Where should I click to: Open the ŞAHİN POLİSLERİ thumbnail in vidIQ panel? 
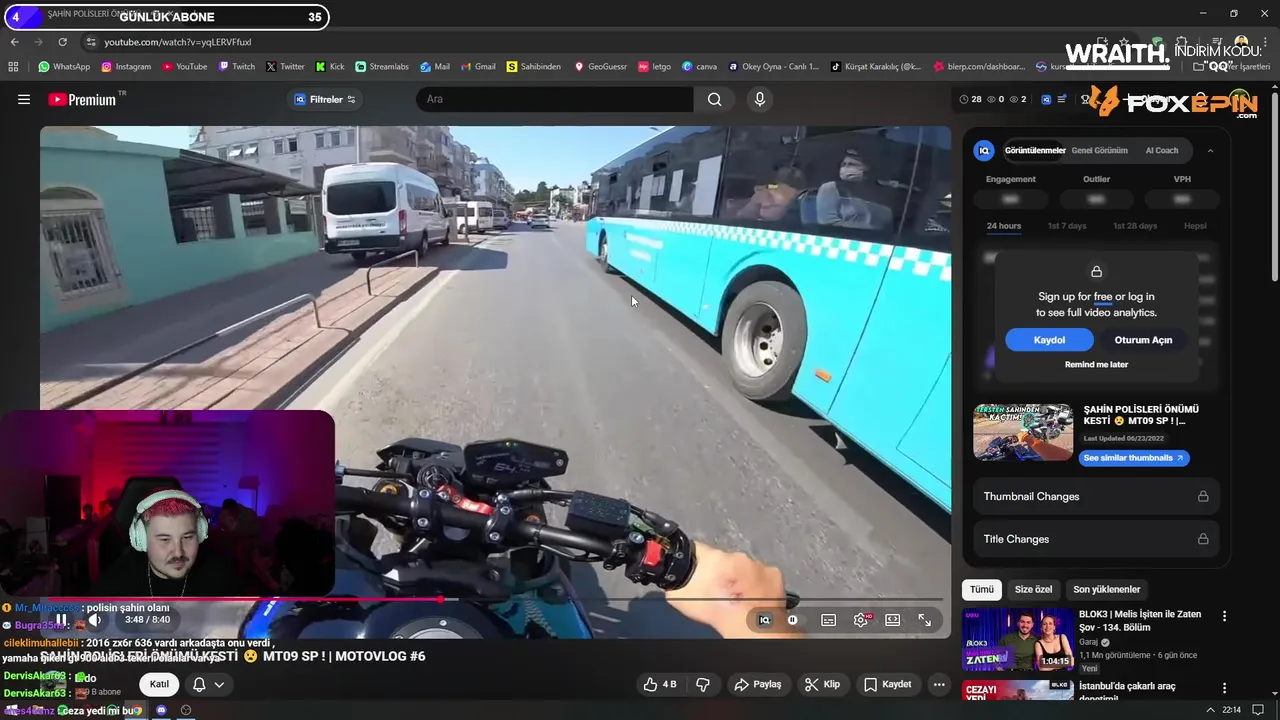click(1023, 433)
